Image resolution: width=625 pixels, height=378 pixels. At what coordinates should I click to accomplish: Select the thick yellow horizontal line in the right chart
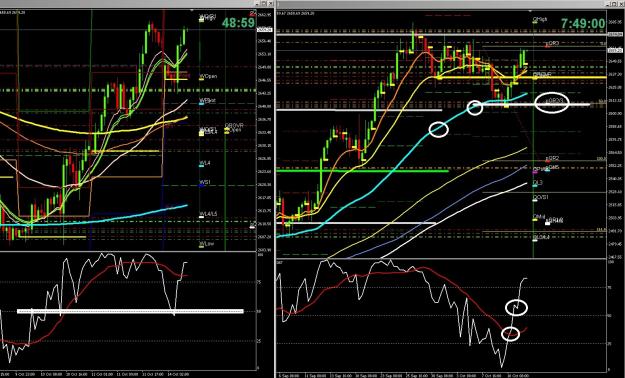tap(521, 77)
